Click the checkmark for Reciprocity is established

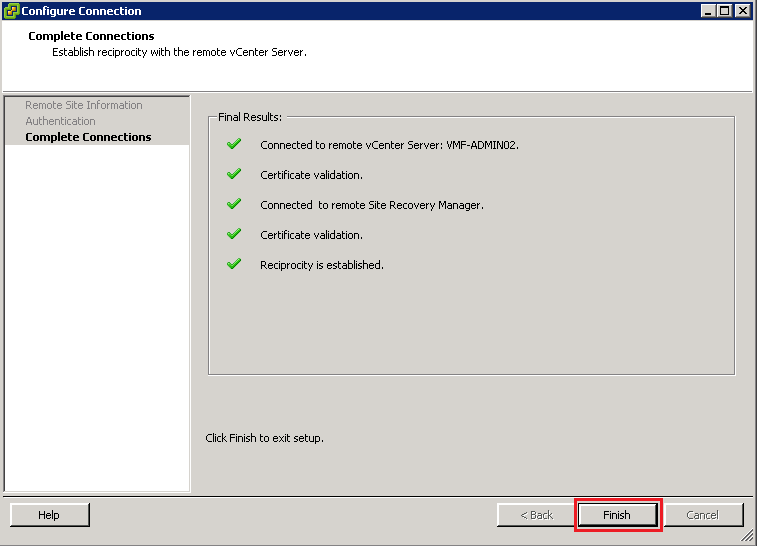[234, 264]
